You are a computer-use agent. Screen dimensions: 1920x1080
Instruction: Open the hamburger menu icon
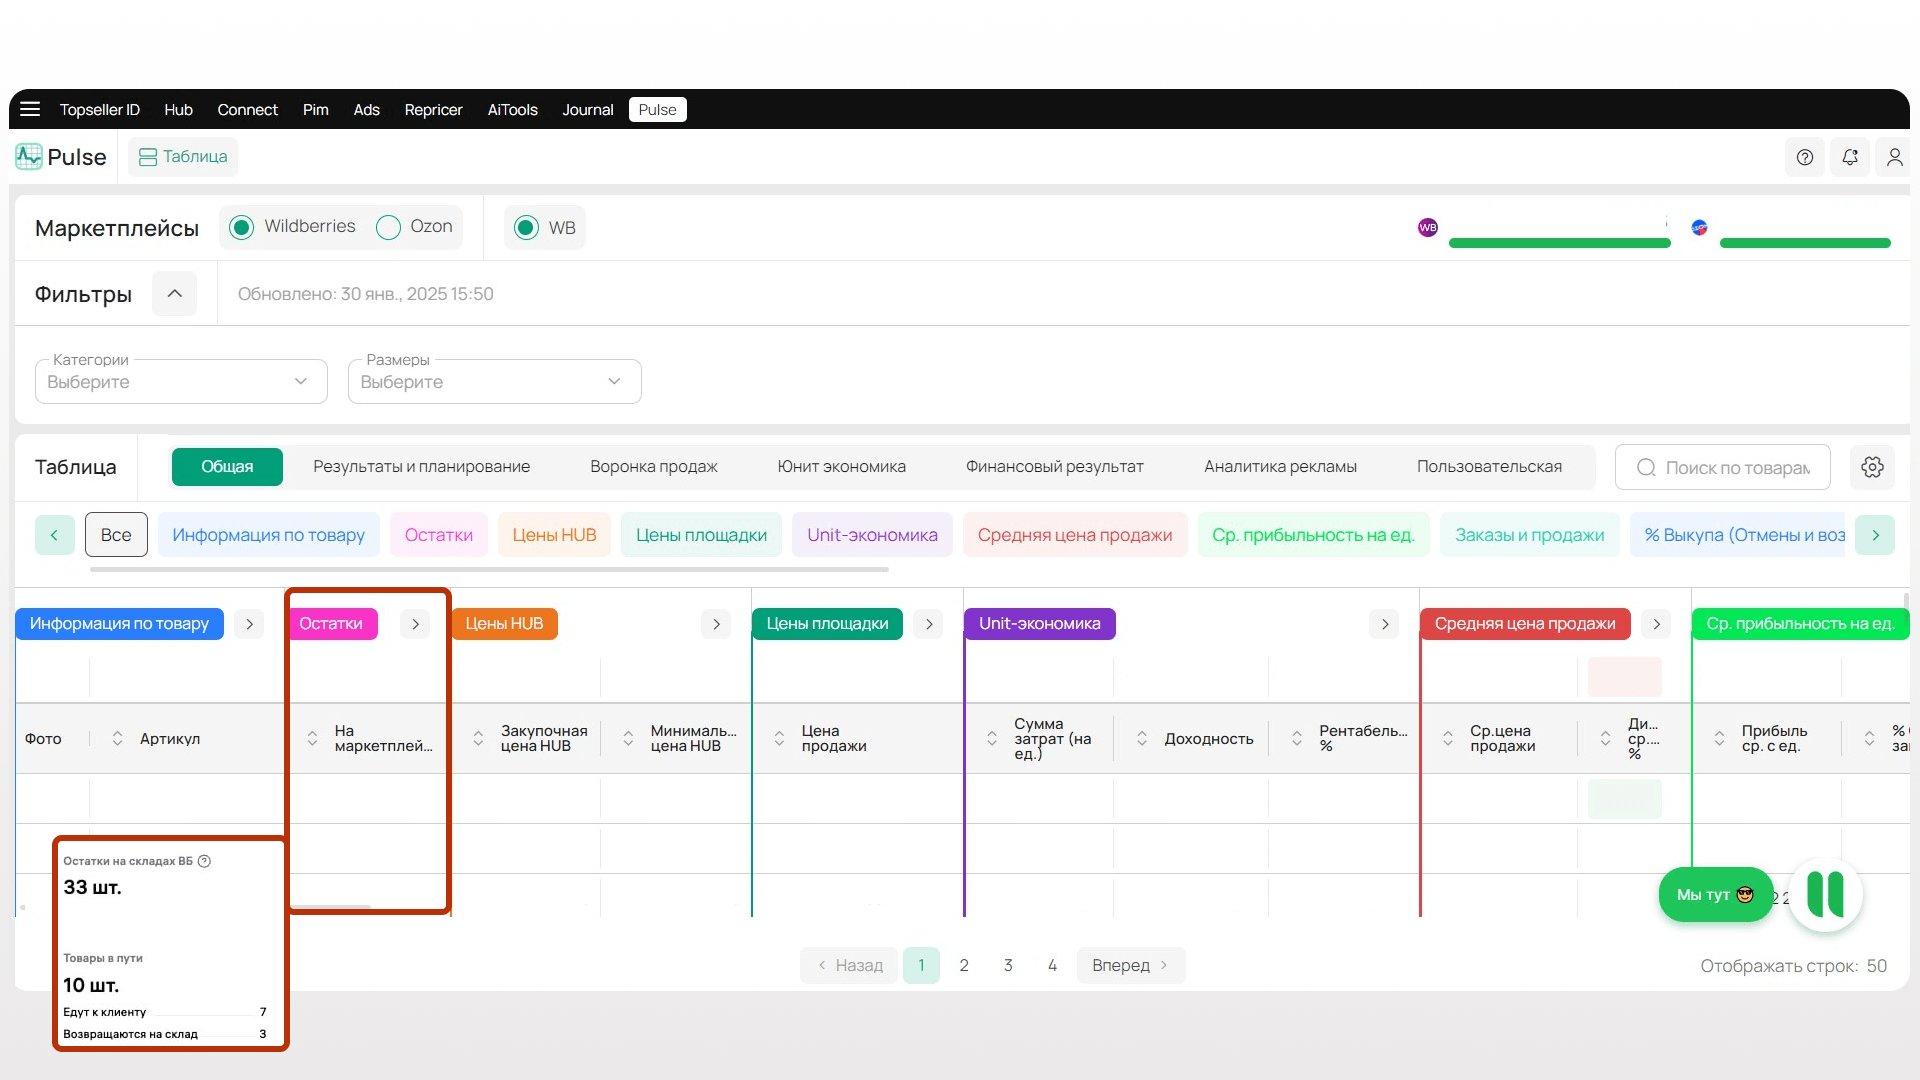30,109
